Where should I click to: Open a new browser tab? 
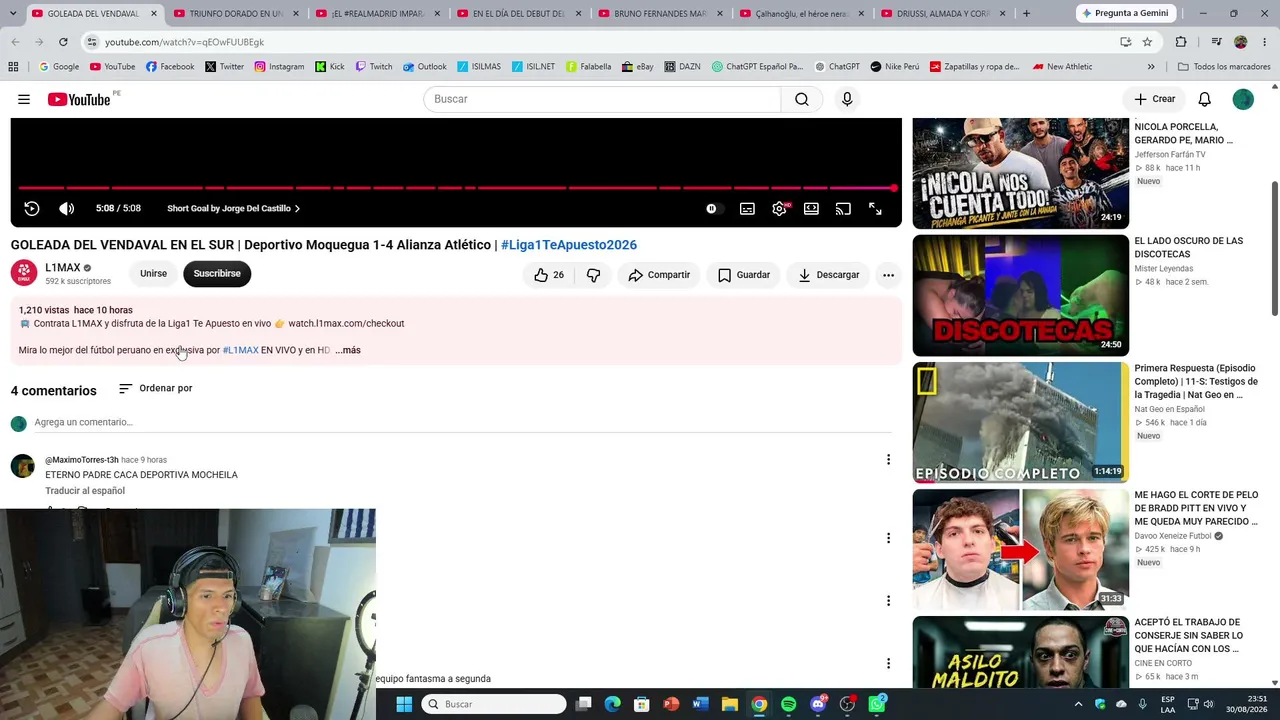1026,14
